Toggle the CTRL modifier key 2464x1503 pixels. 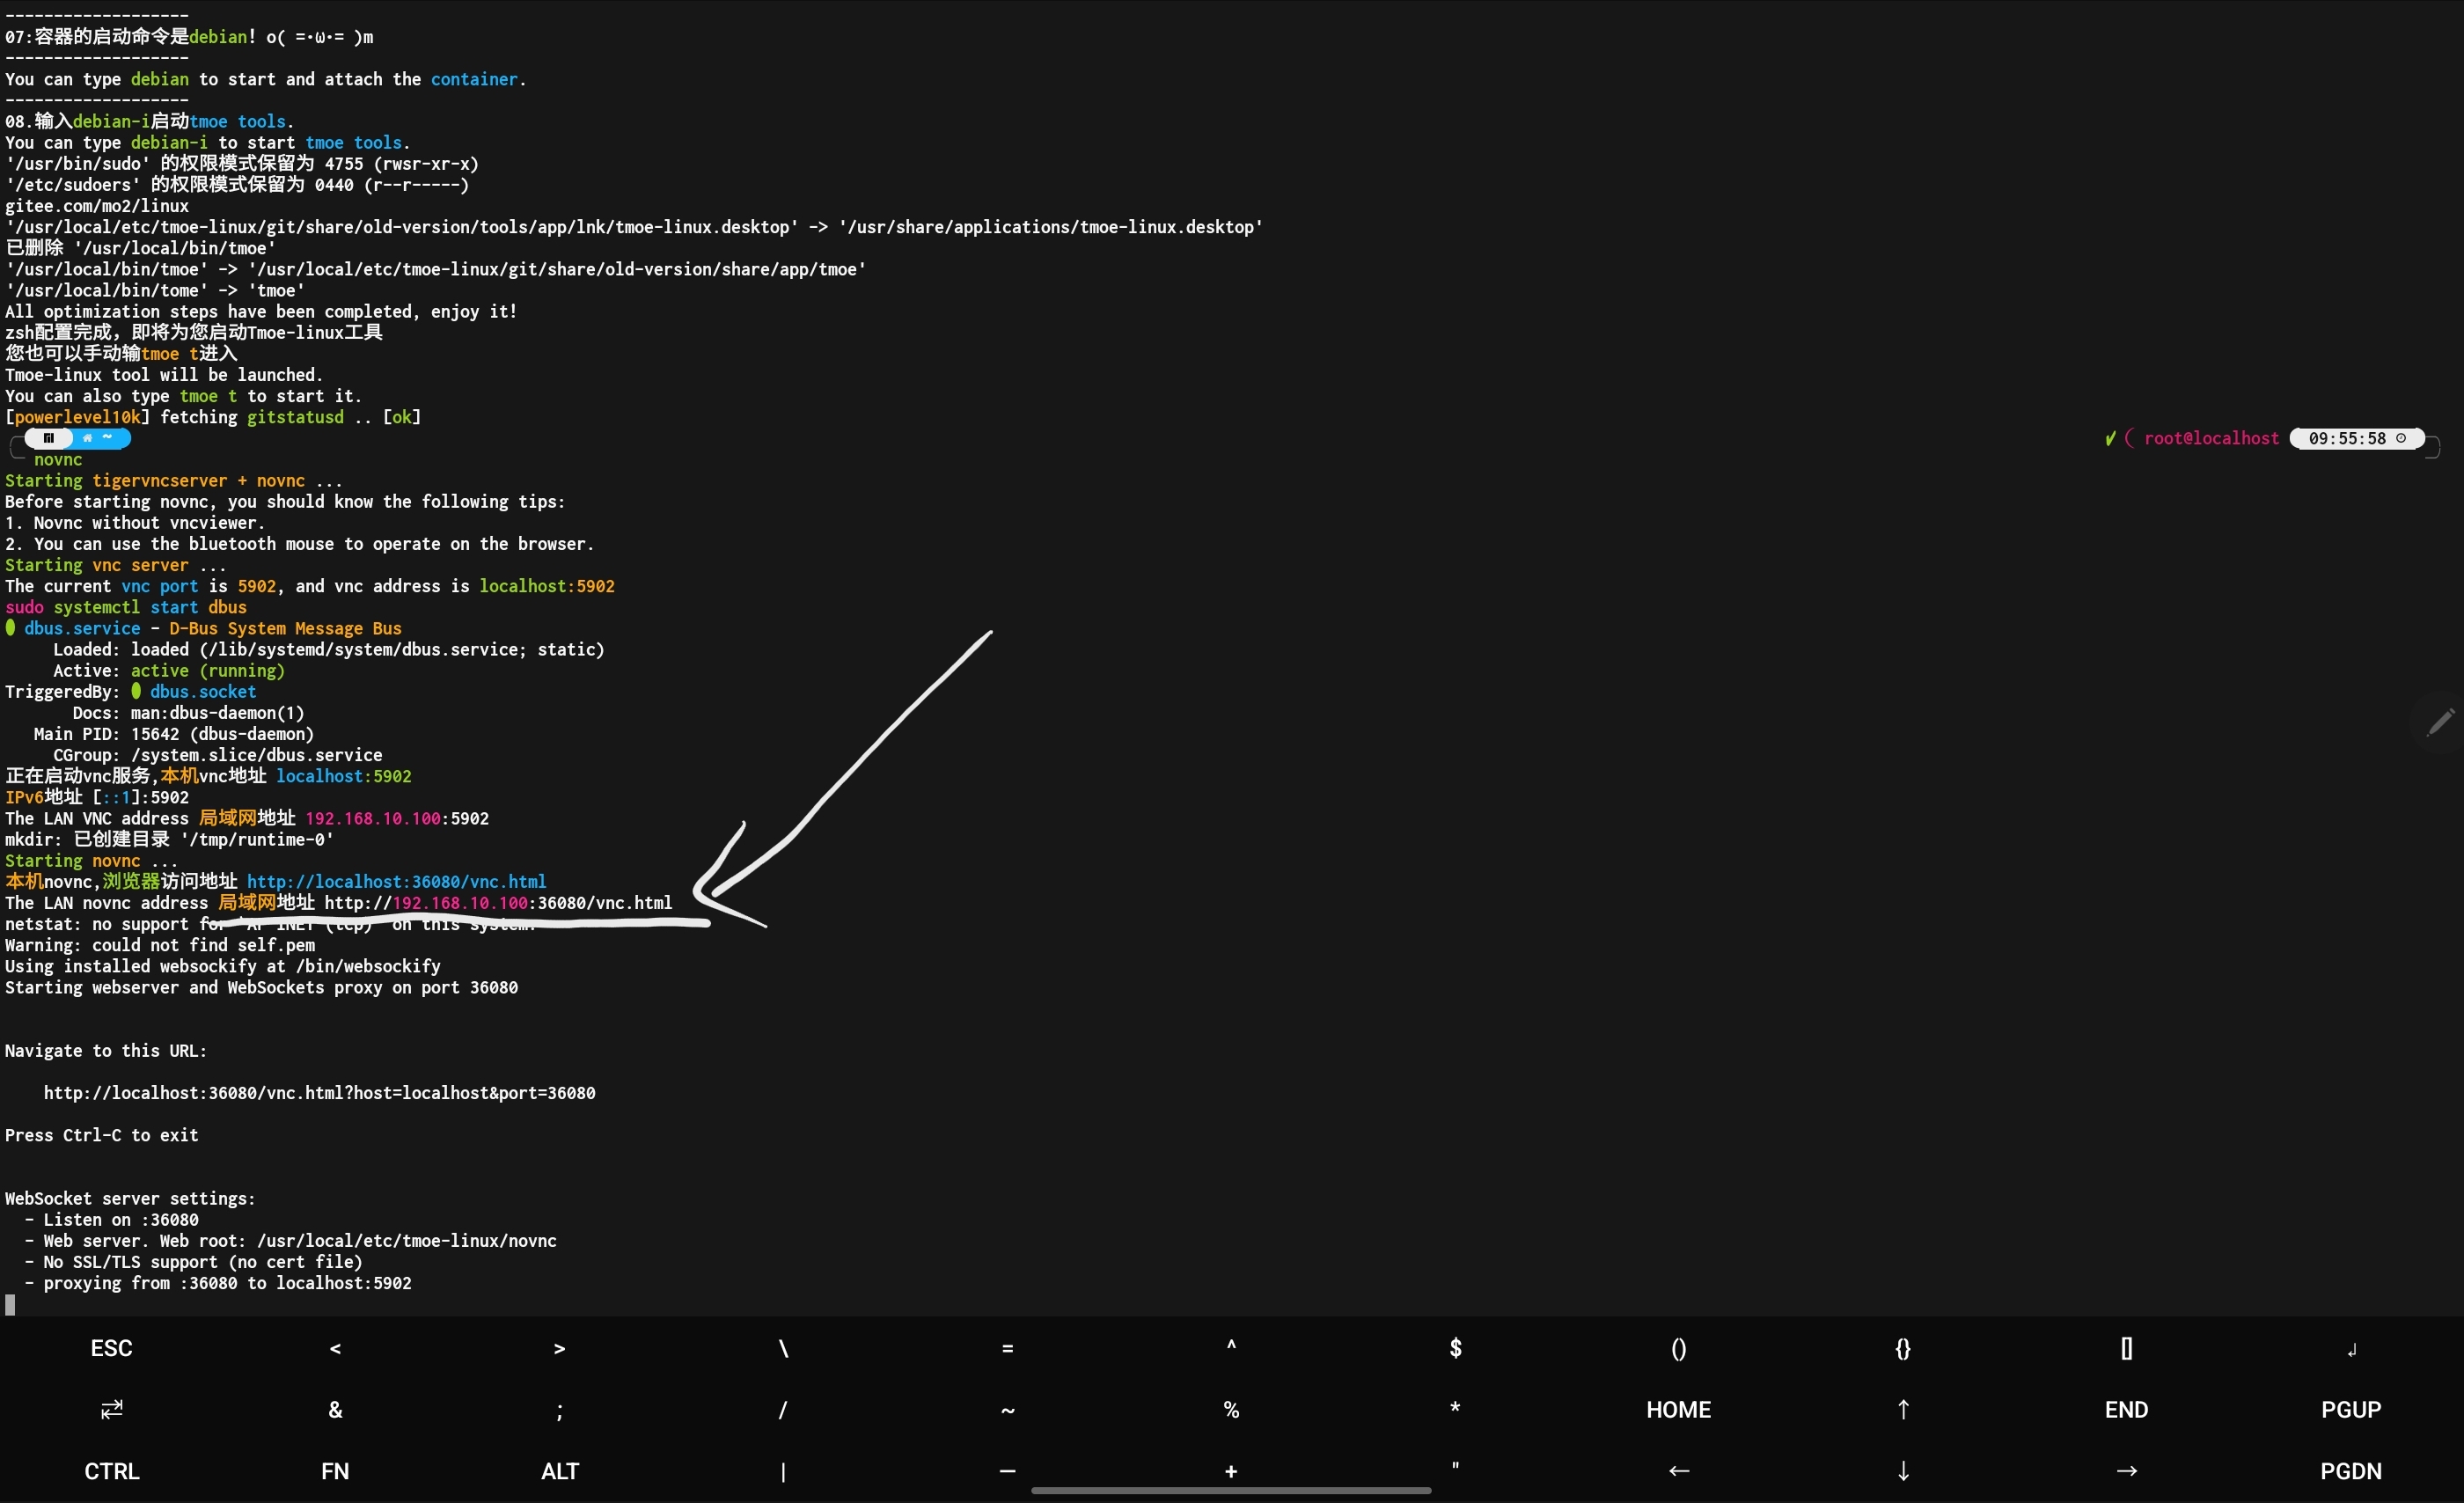[x=112, y=1470]
